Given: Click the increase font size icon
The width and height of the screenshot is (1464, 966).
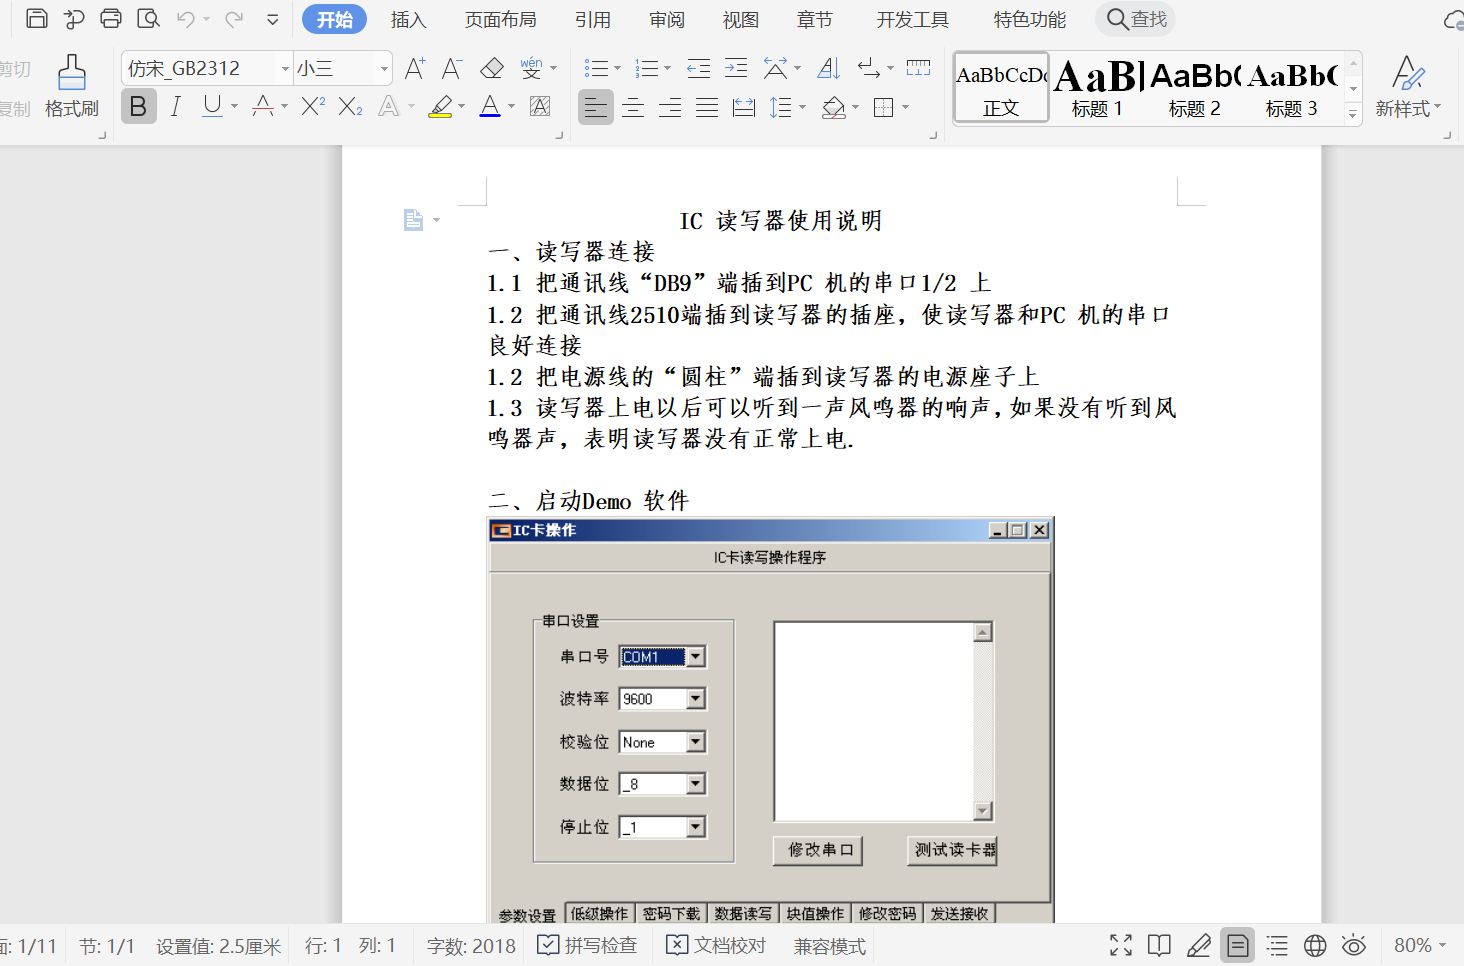Looking at the screenshot, I should [415, 68].
